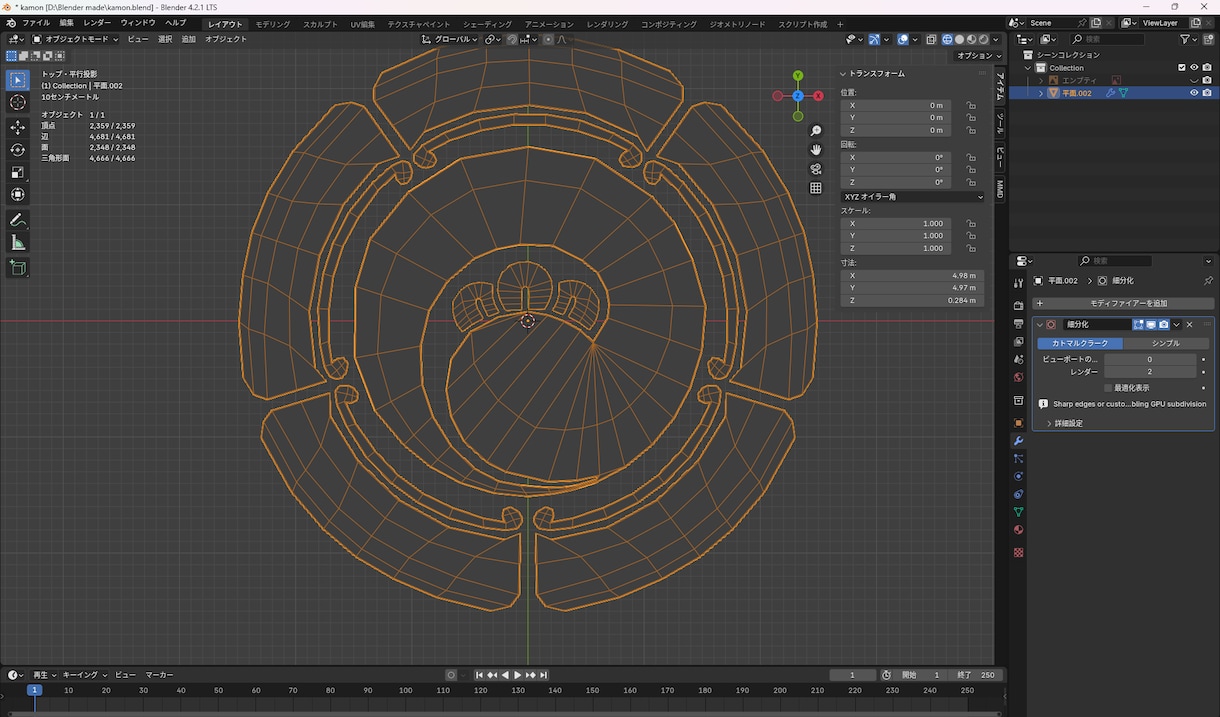Switch to wireframe viewport shading
1220x717 pixels.
pyautogui.click(x=946, y=39)
